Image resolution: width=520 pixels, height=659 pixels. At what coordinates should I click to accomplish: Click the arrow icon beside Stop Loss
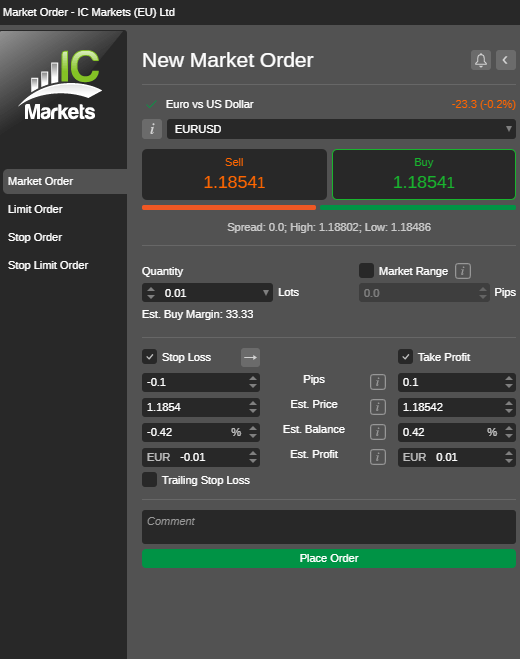coord(250,357)
